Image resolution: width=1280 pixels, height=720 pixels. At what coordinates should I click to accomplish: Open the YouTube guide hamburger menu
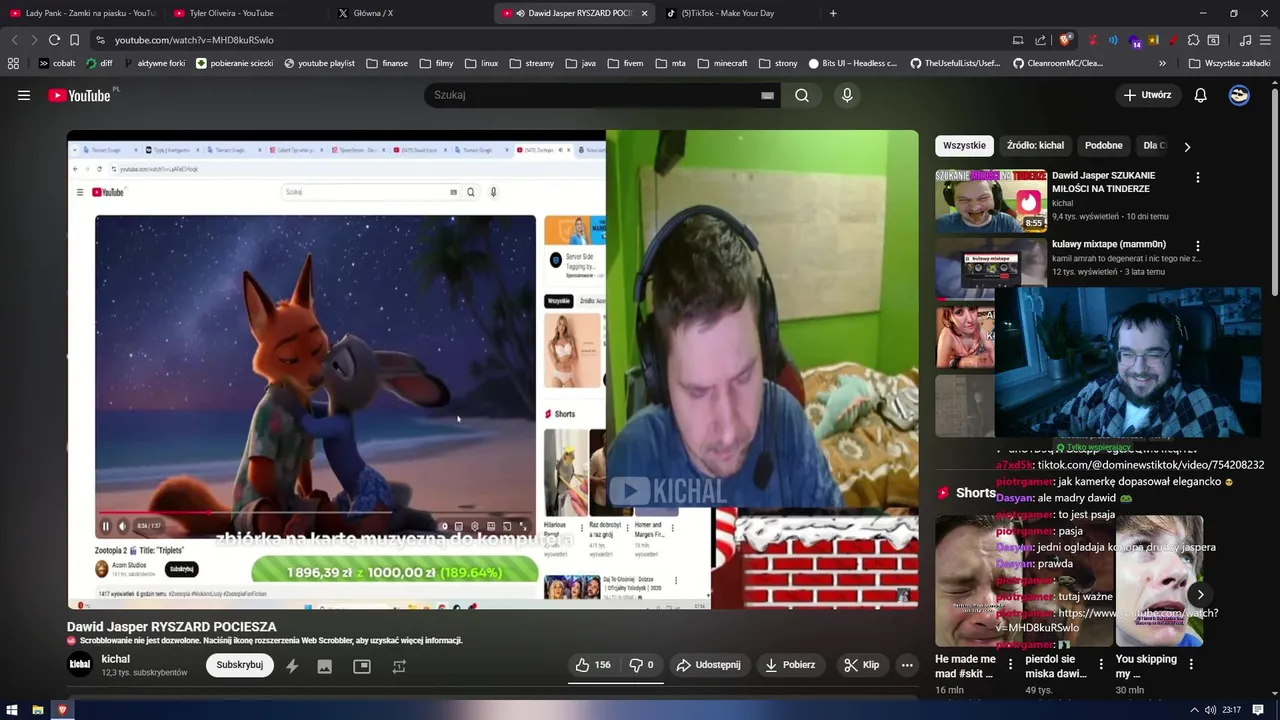pyautogui.click(x=24, y=95)
